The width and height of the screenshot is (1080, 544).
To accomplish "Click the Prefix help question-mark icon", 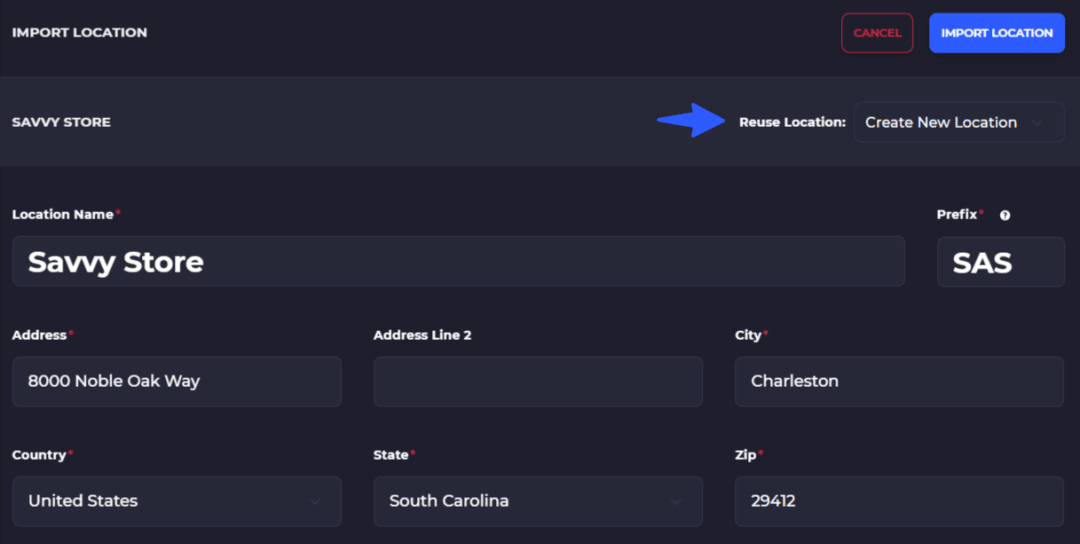I will (1005, 216).
